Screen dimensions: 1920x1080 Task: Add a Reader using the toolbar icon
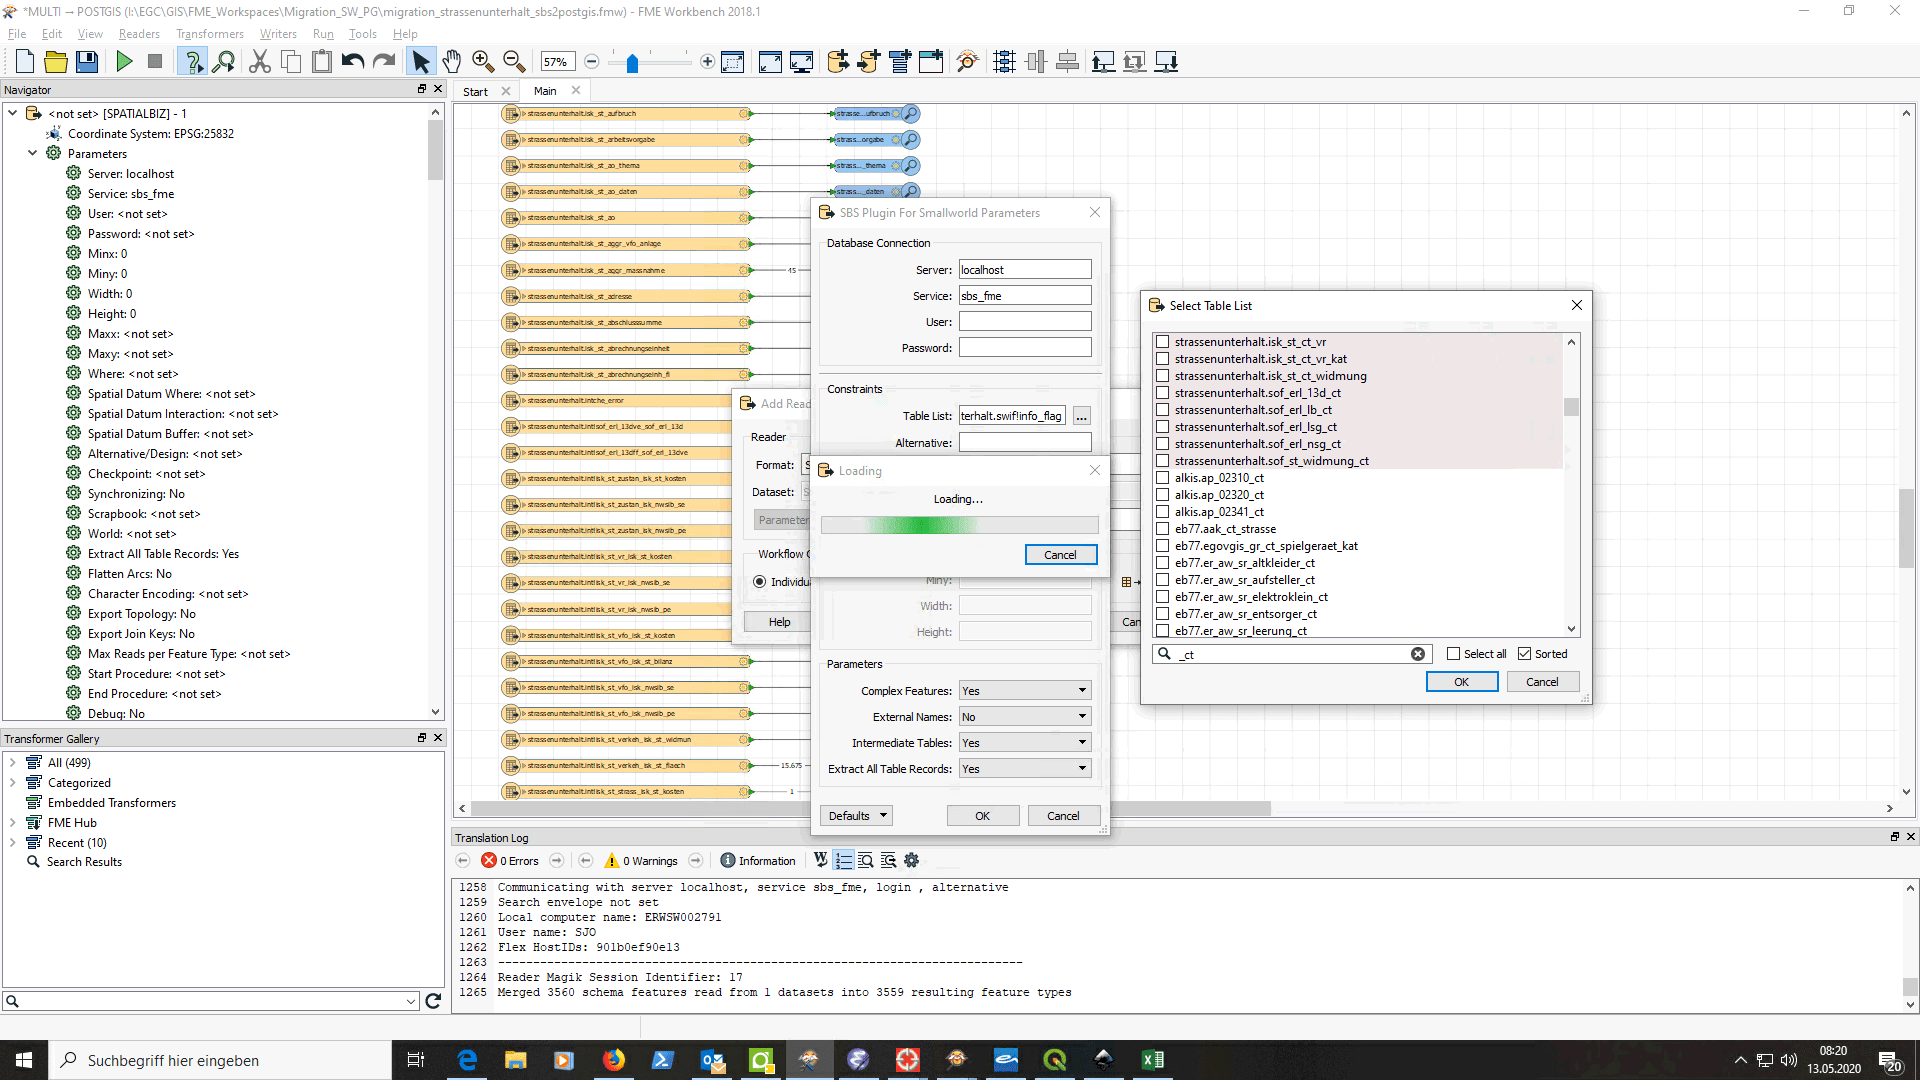[838, 61]
